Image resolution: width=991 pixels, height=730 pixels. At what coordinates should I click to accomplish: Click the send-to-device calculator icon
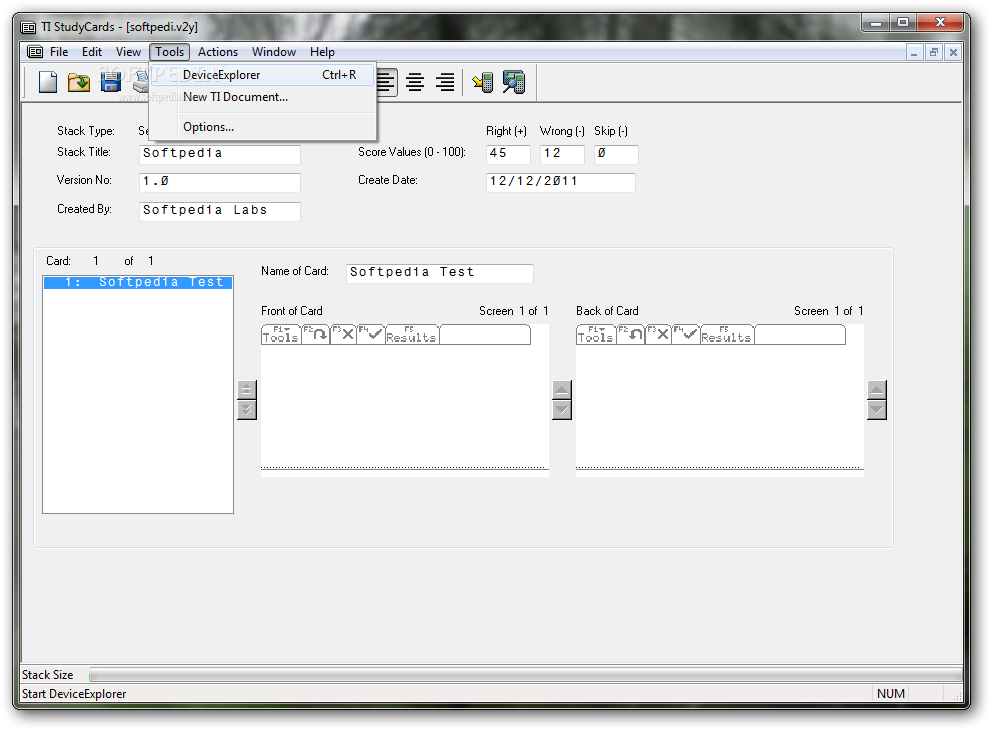point(483,82)
